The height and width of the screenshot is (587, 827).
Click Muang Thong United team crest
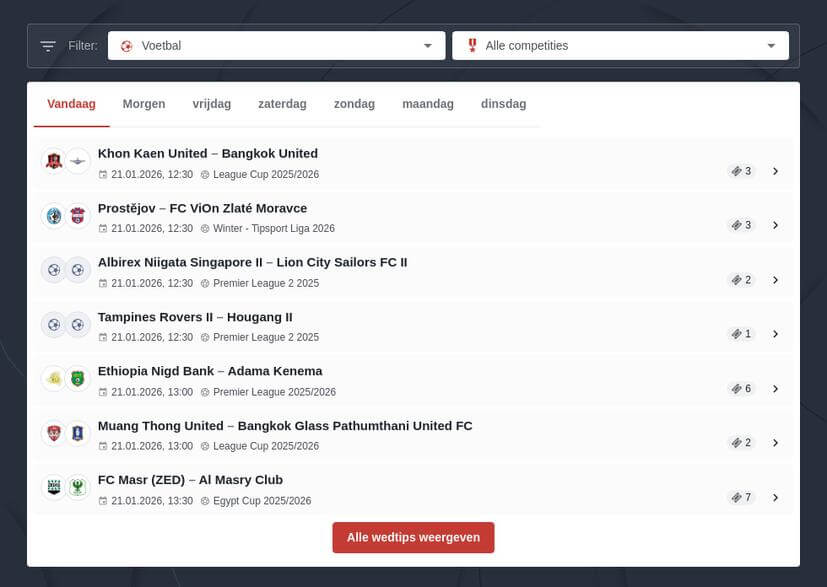tap(54, 433)
